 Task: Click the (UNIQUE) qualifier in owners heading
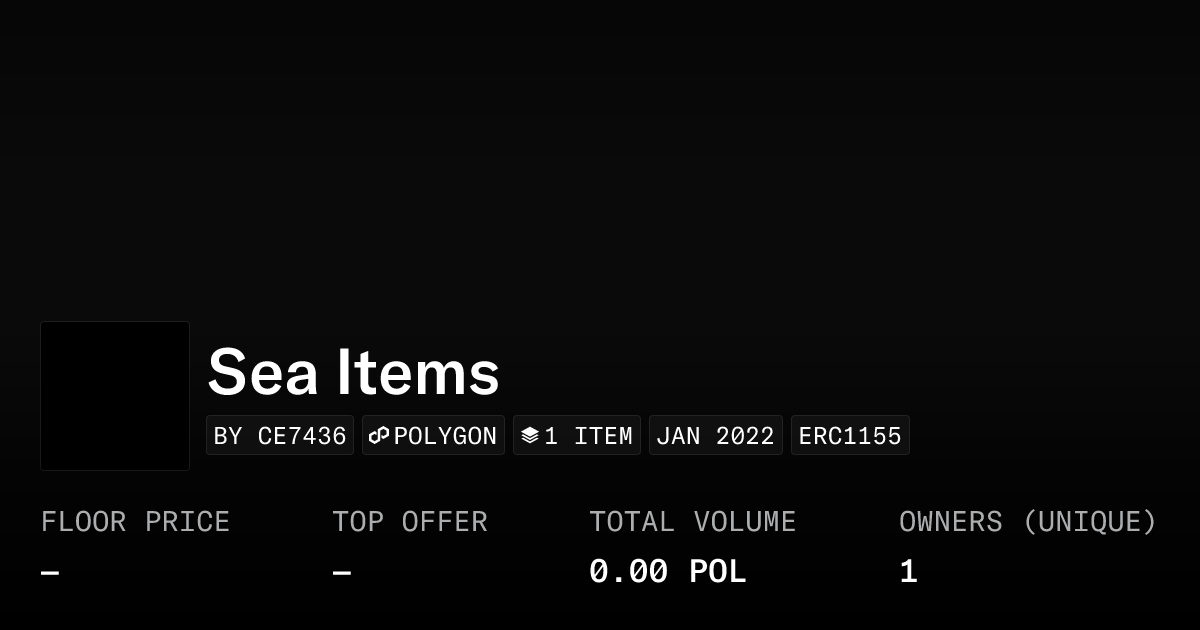coord(1089,522)
